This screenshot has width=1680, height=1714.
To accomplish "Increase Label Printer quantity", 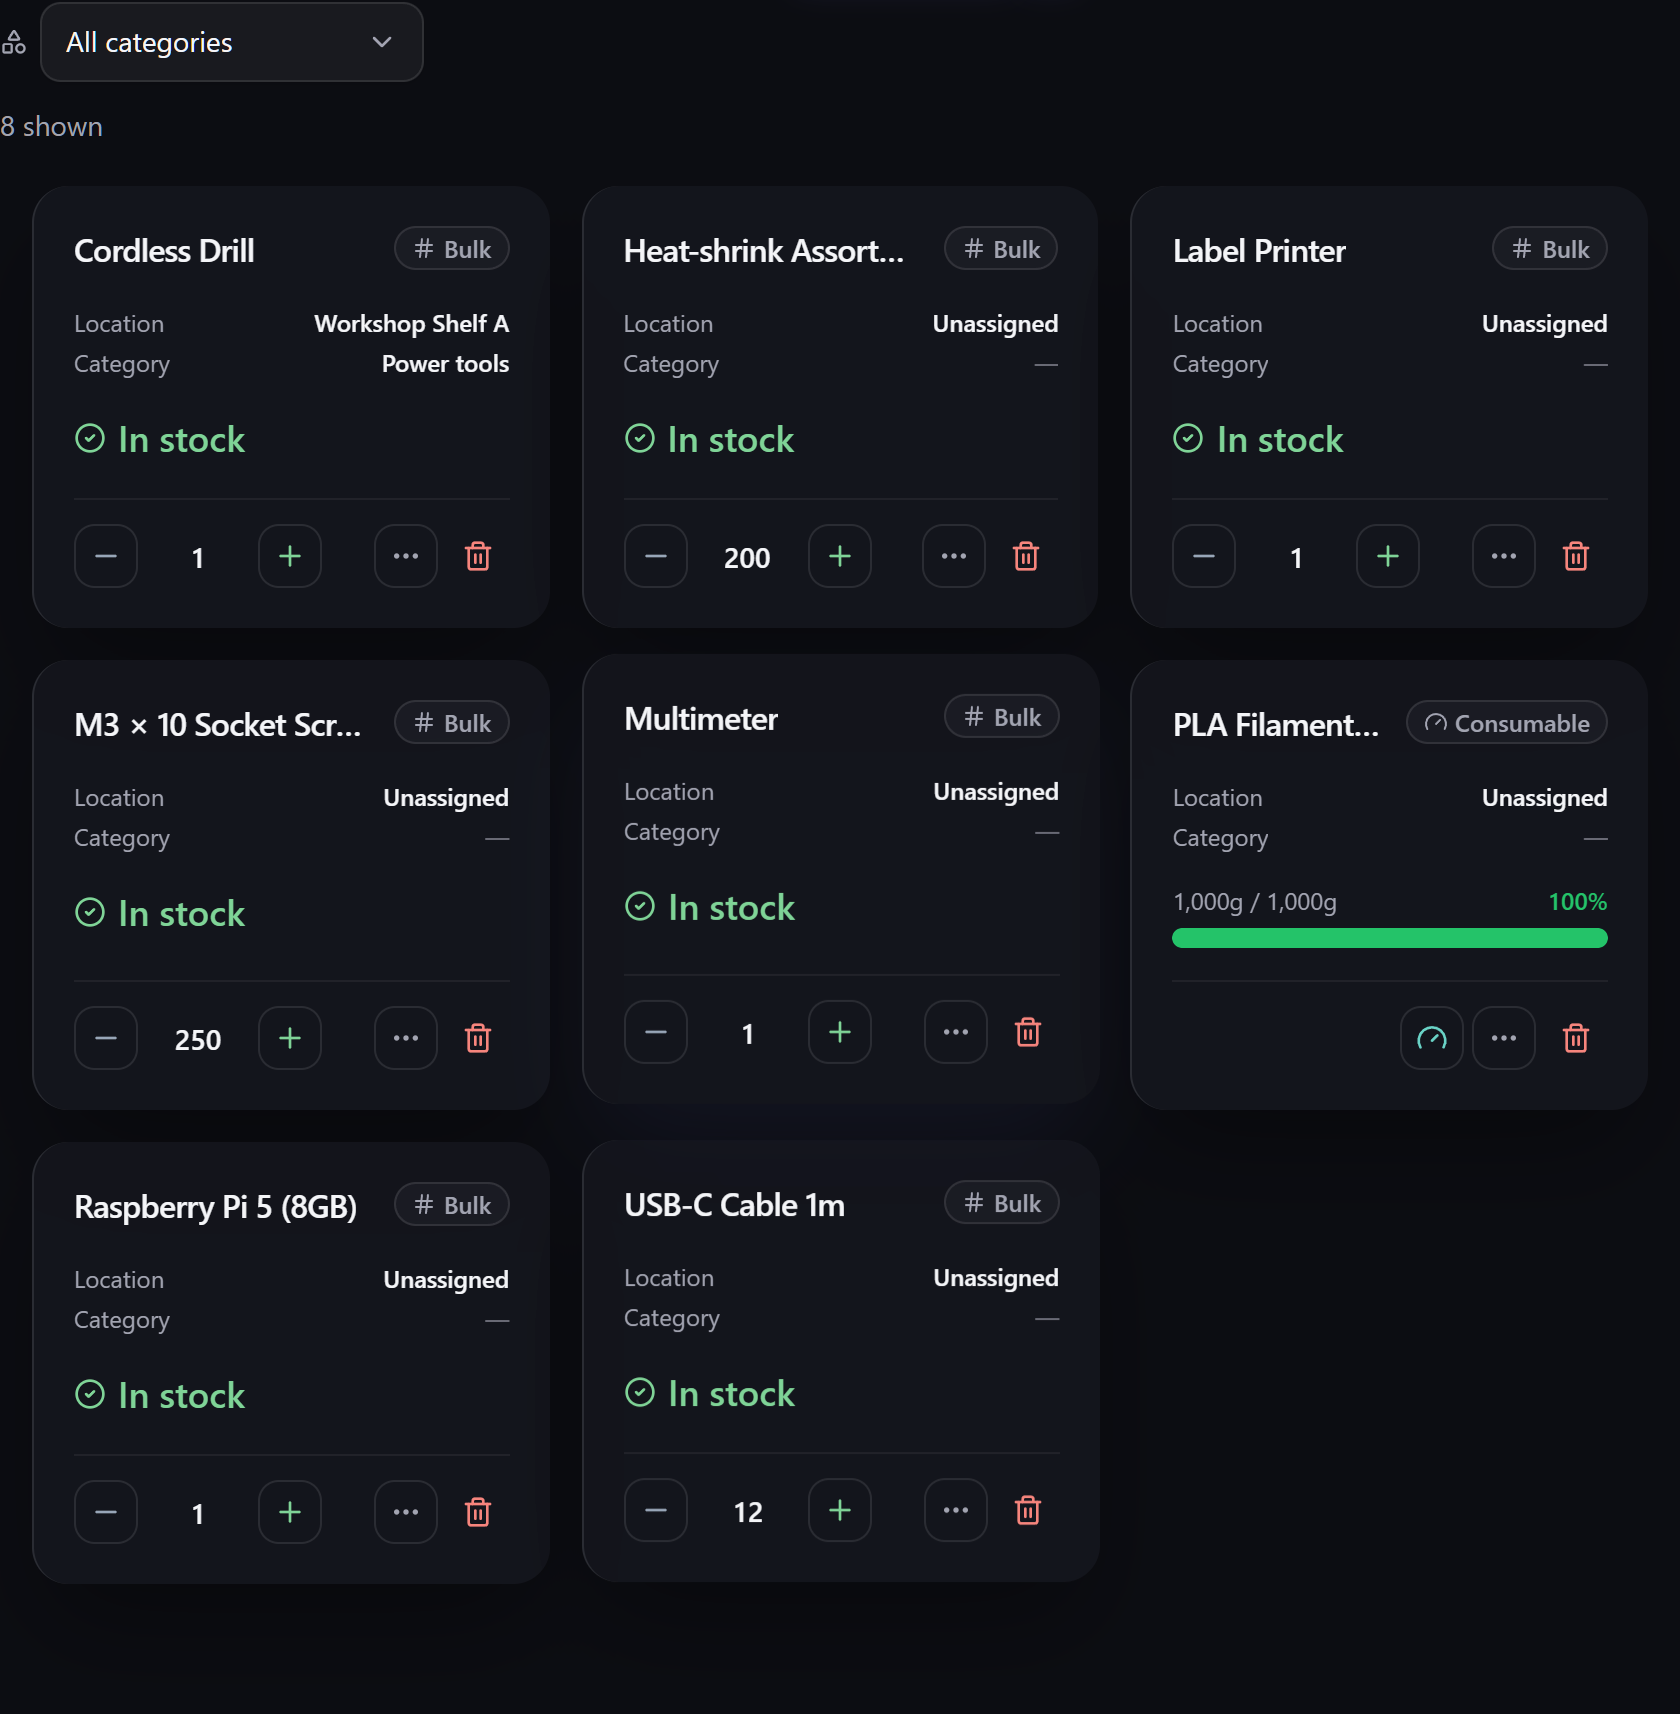I will [1388, 556].
